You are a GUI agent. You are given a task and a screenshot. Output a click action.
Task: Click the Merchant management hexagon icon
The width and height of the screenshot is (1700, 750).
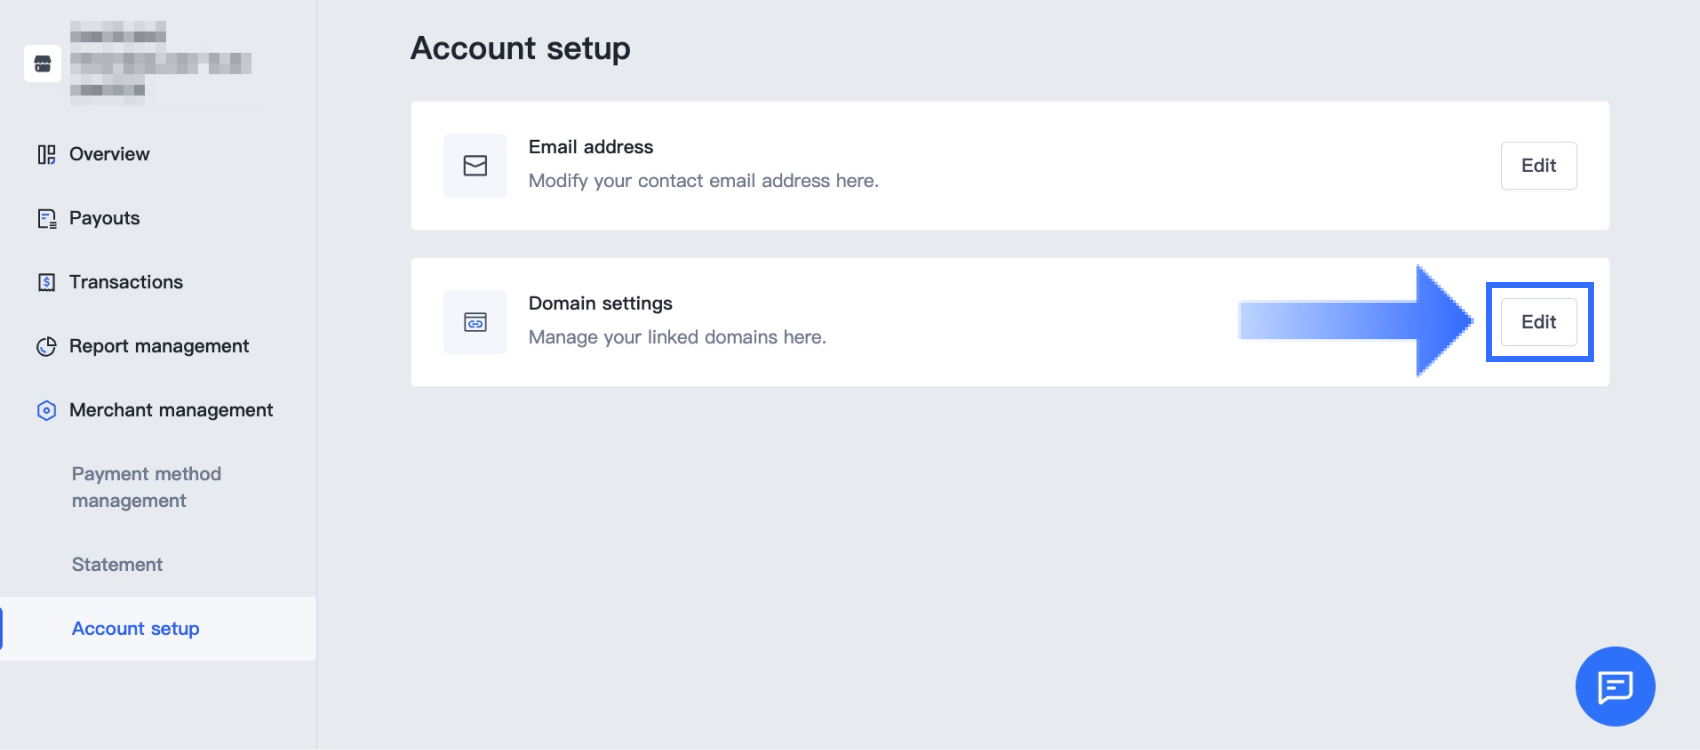coord(46,410)
